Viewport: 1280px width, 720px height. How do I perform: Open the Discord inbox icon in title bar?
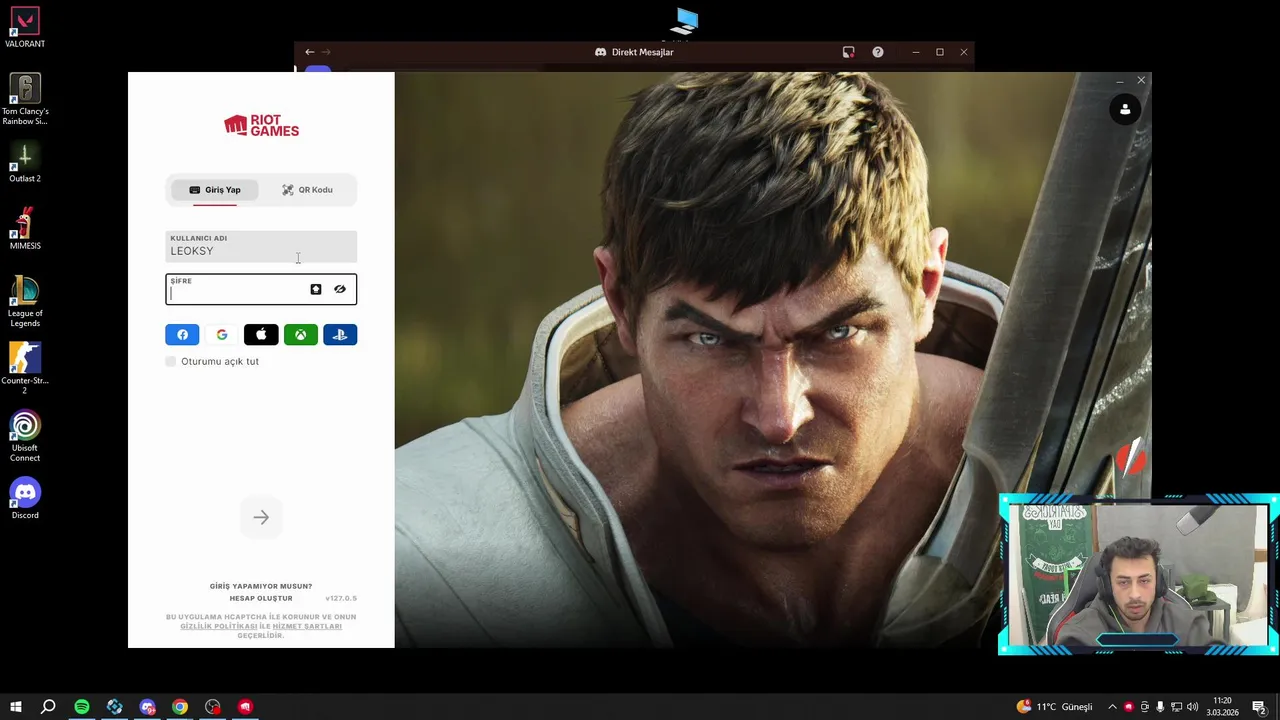(849, 52)
